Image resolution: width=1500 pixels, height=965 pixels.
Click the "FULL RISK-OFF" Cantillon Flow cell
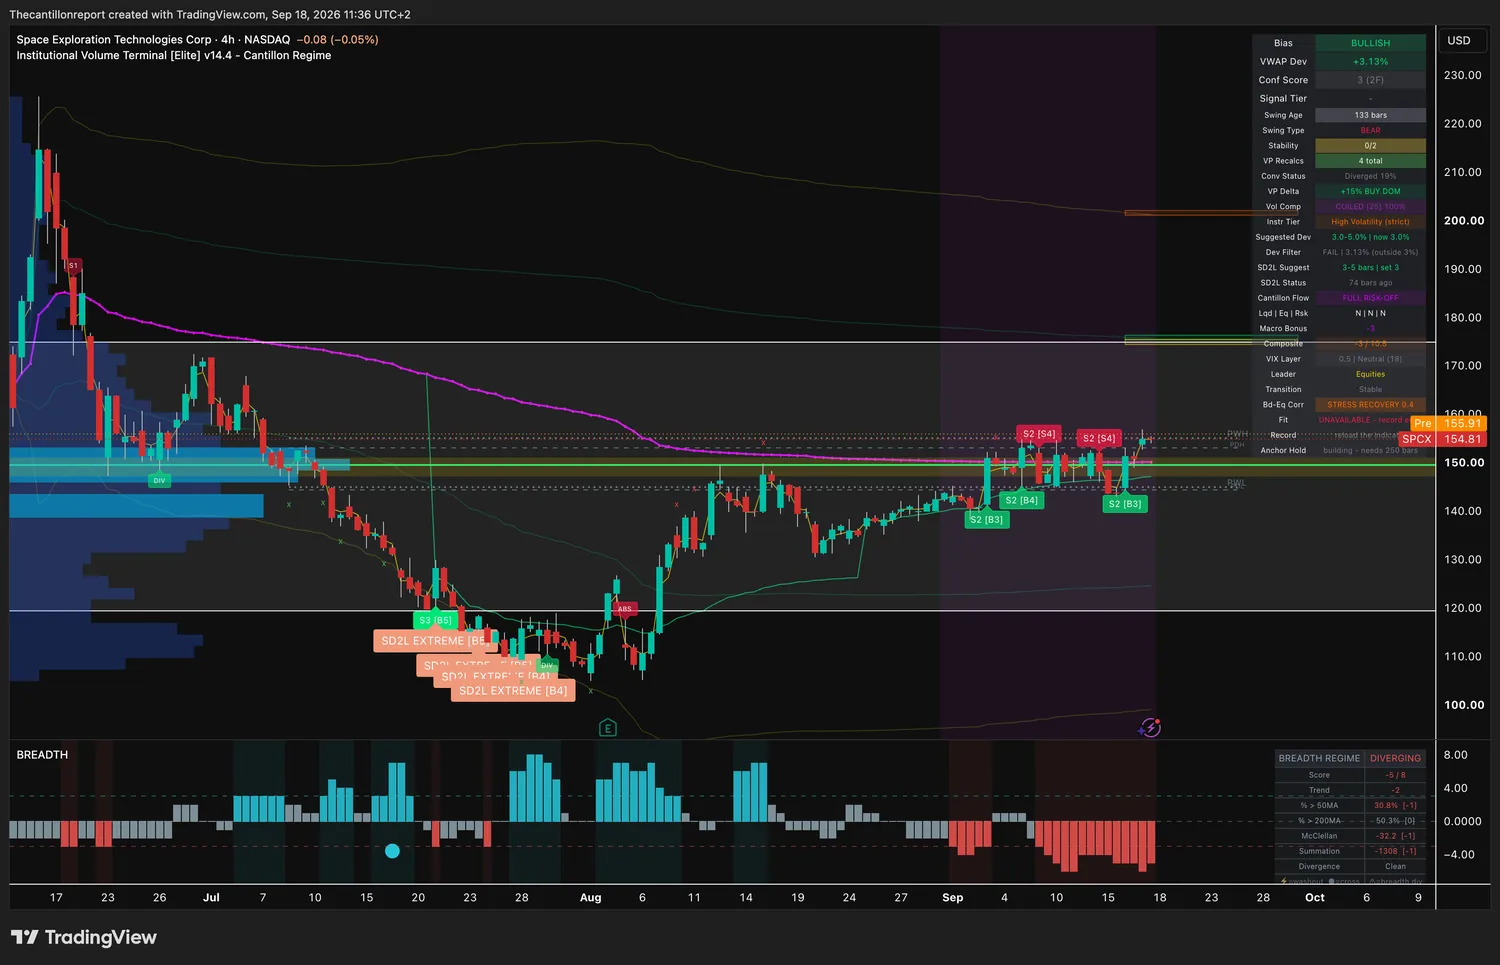click(x=1370, y=298)
